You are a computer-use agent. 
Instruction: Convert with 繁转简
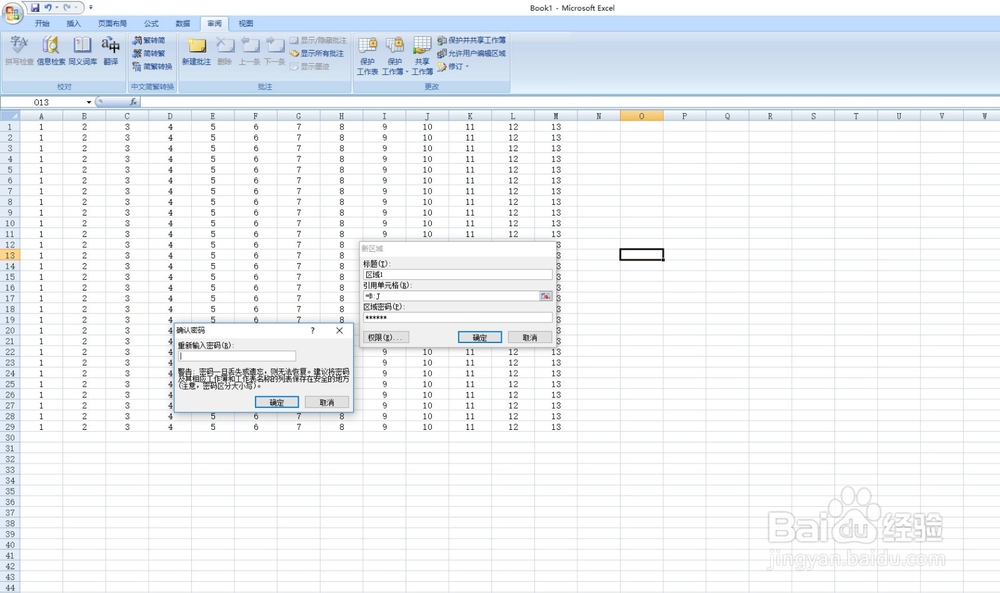point(149,40)
